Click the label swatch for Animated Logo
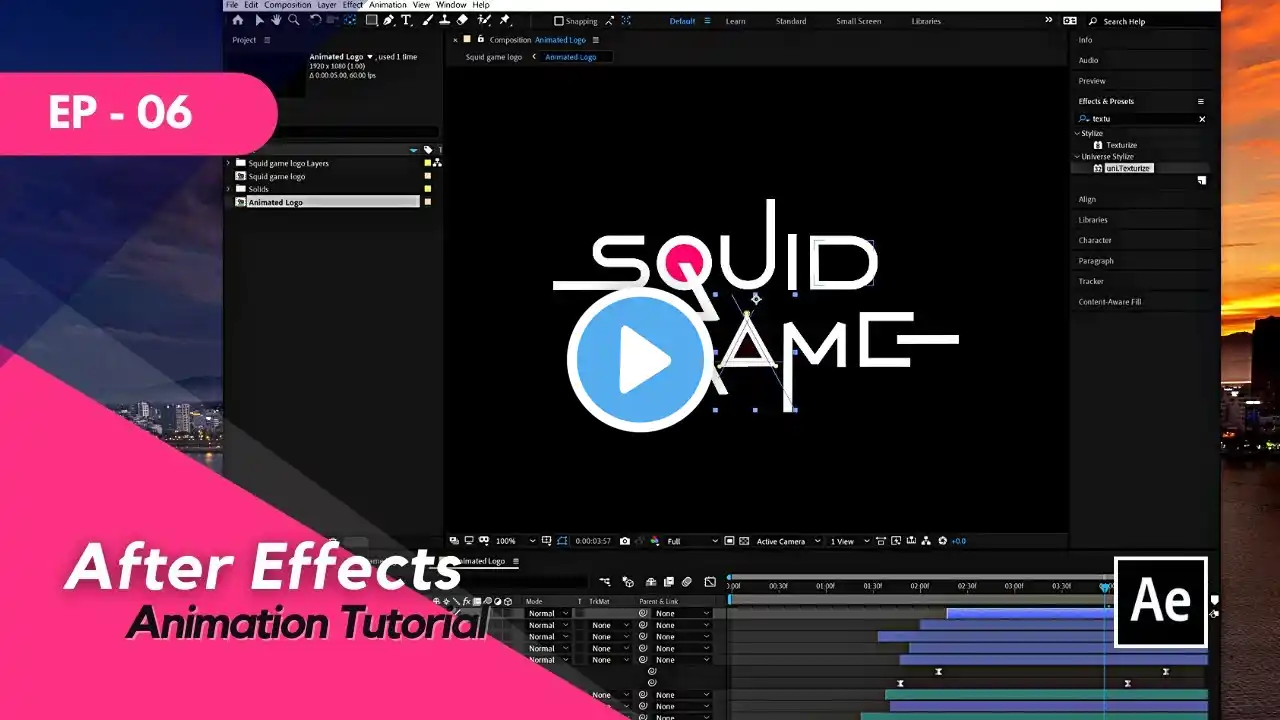The height and width of the screenshot is (720, 1280). pyautogui.click(x=428, y=202)
